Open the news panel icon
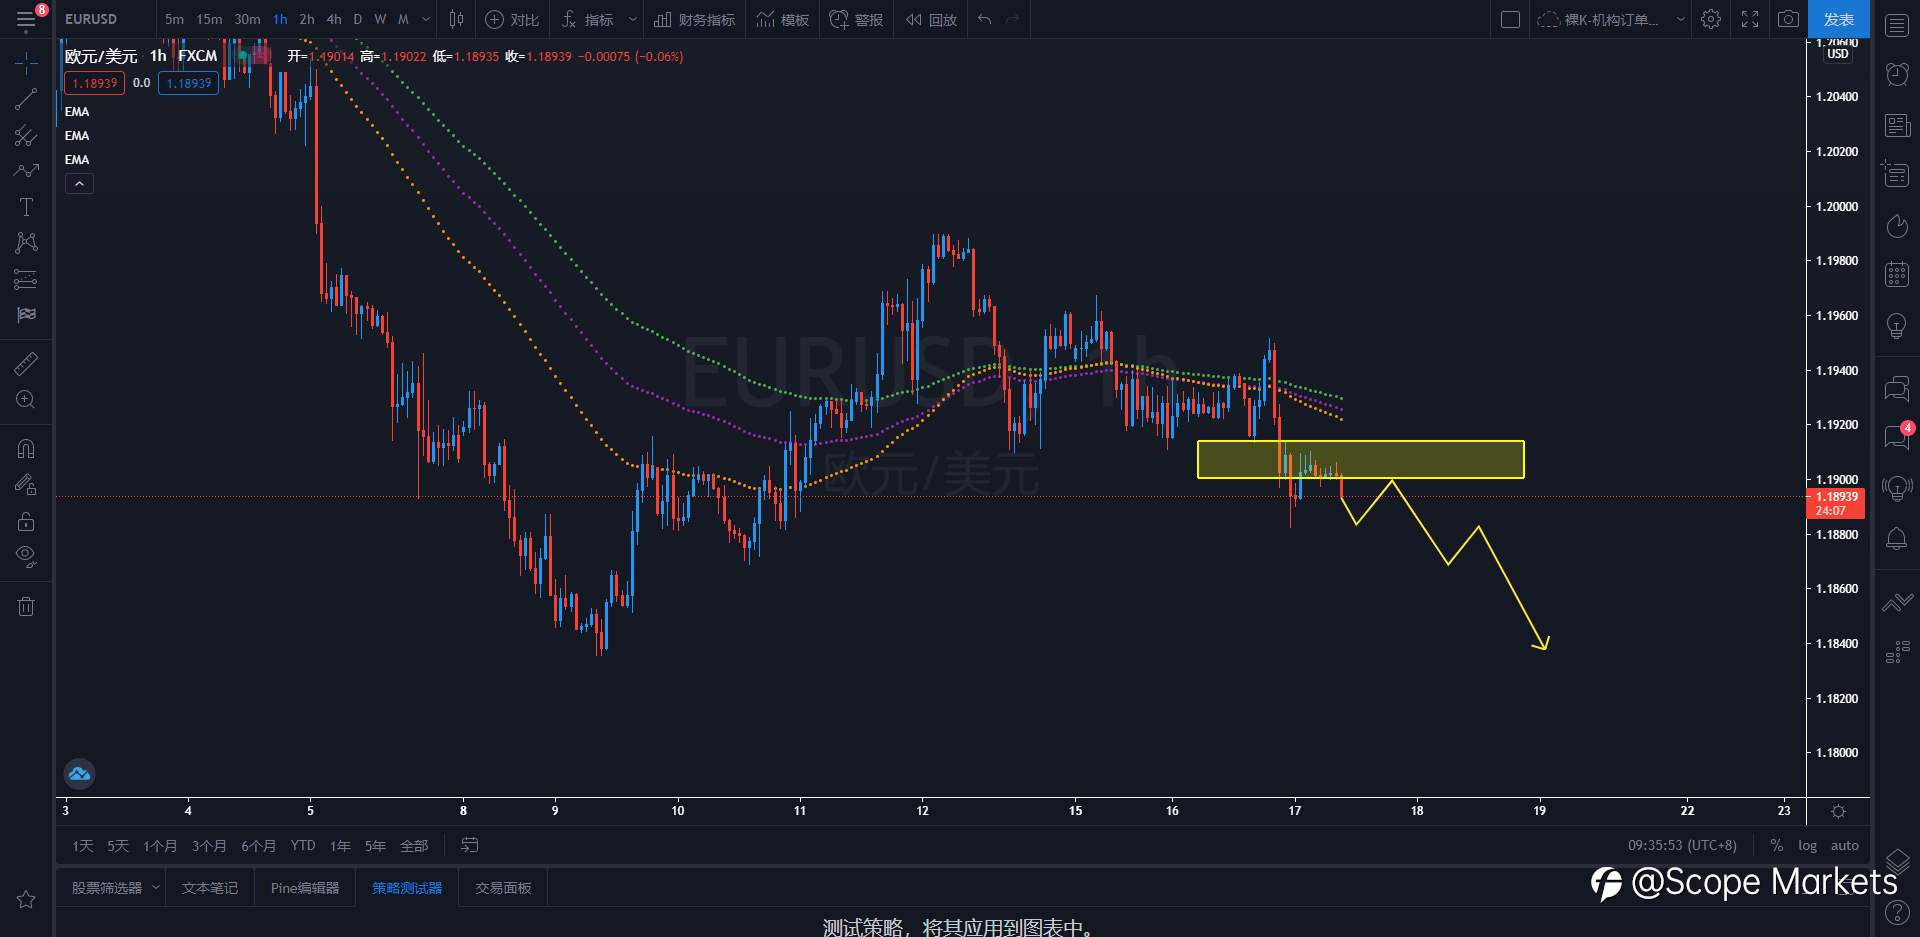Viewport: 1920px width, 937px height. pyautogui.click(x=1897, y=125)
